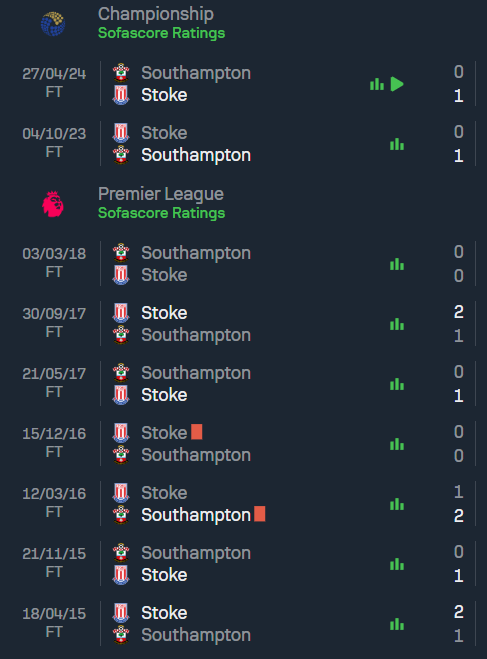
Task: Click Stoke's red card in the 15/12/16 match
Action: (x=197, y=432)
